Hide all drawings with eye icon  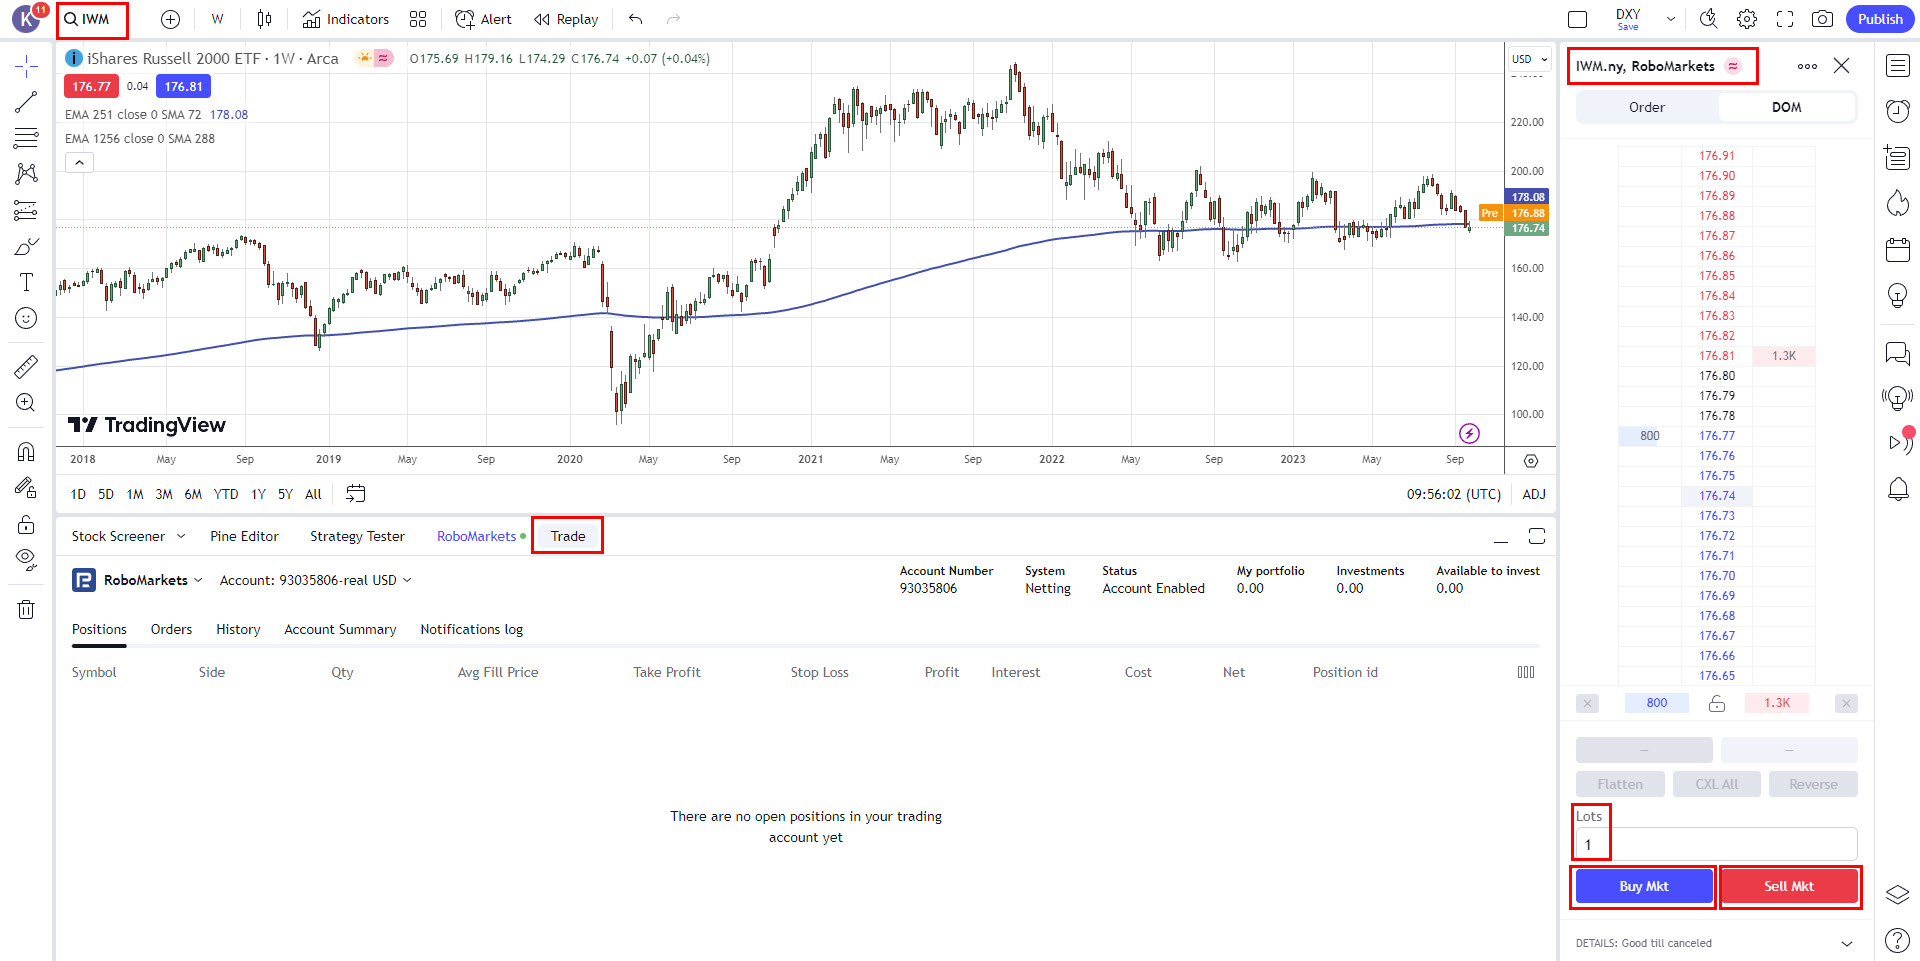point(26,560)
